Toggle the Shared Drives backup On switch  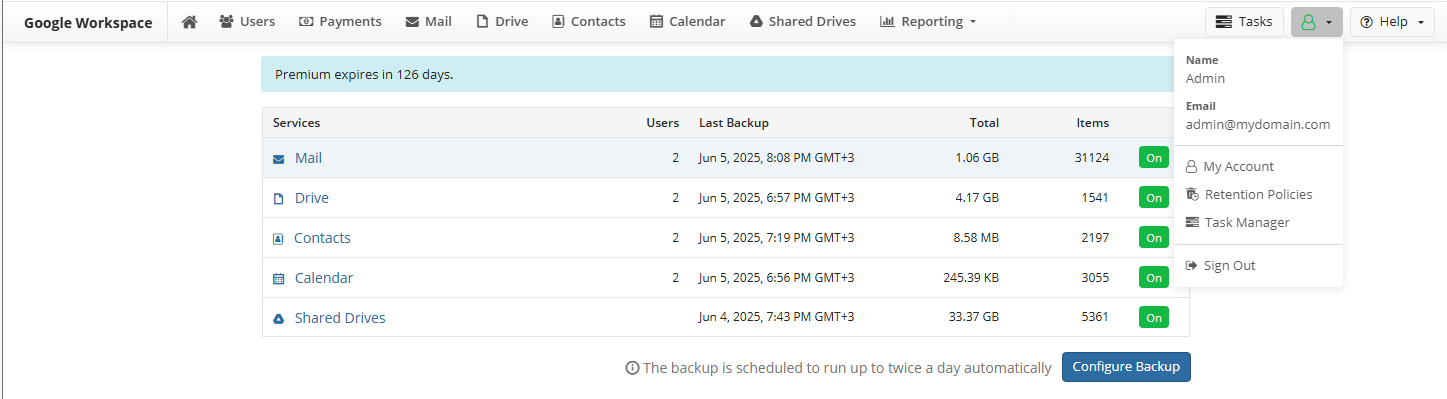point(1154,317)
